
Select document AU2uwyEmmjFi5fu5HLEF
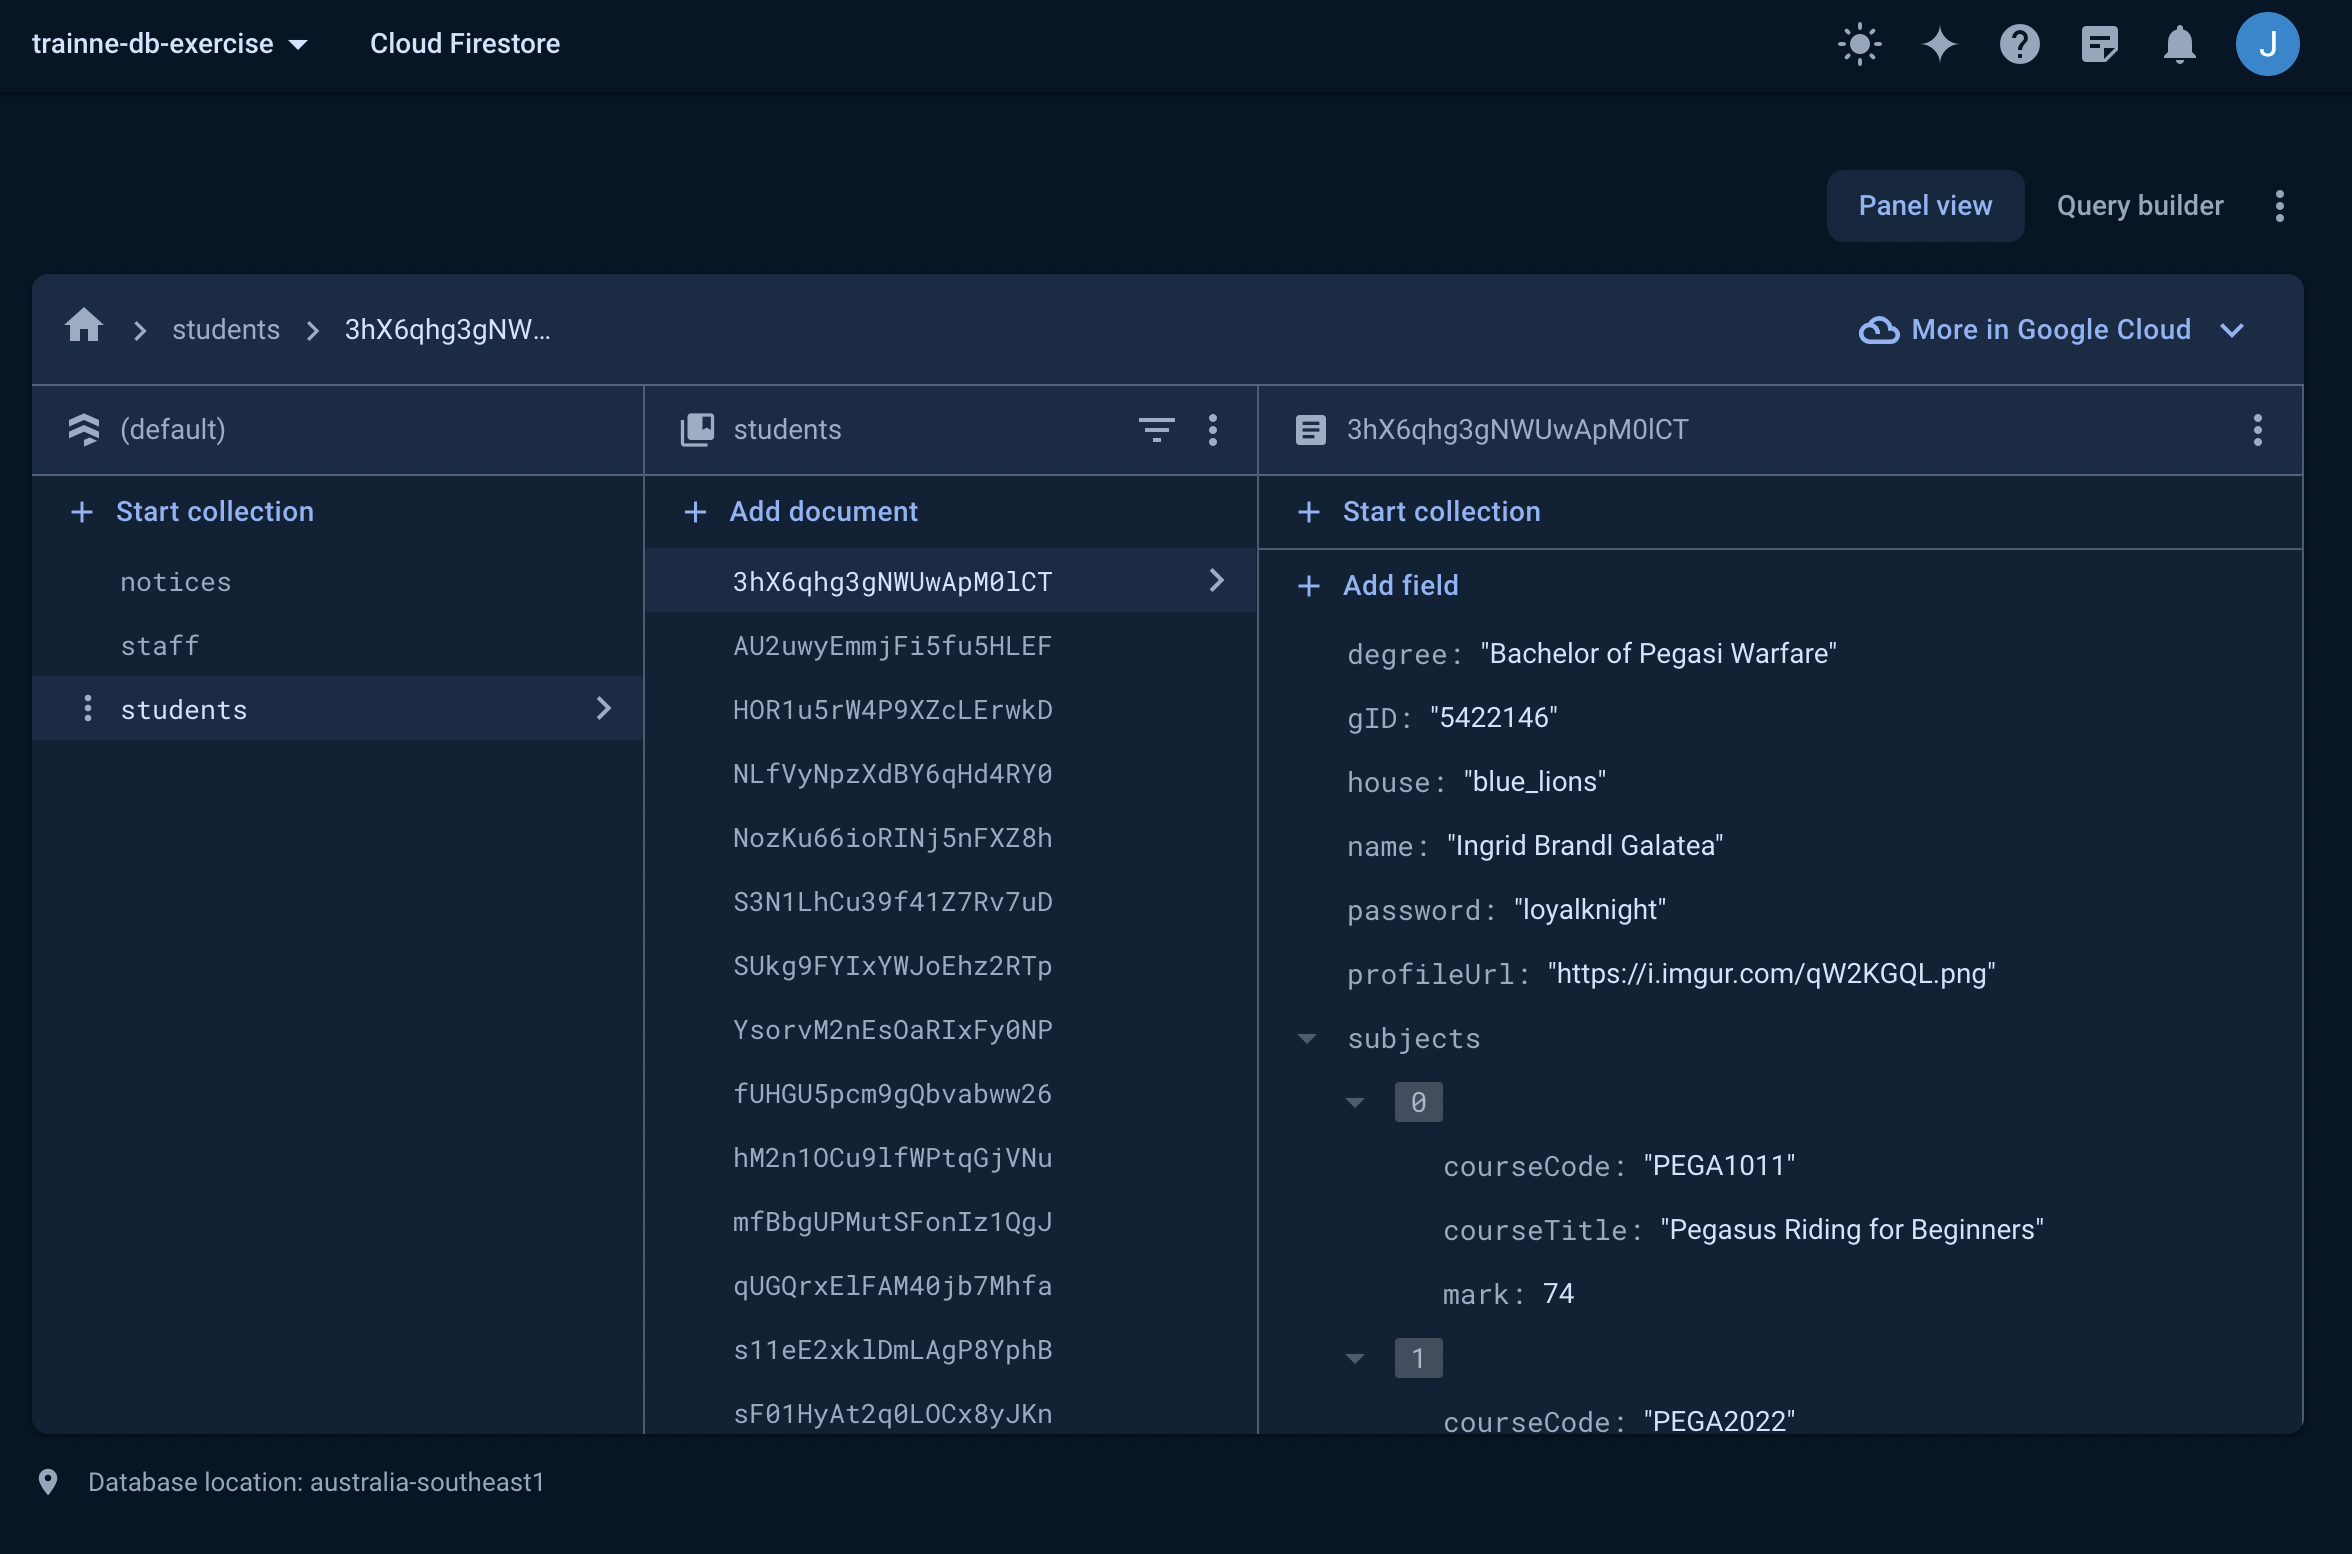pos(950,646)
